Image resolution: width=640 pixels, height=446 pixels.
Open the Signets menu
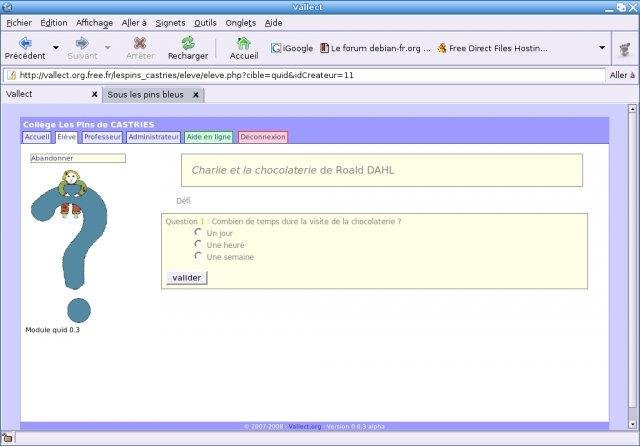(x=170, y=23)
